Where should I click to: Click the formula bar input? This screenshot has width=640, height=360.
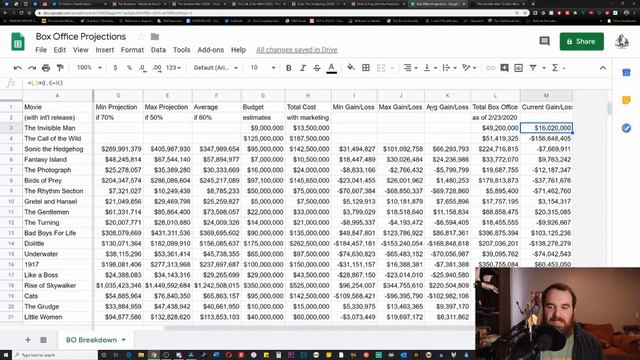pyautogui.click(x=318, y=83)
